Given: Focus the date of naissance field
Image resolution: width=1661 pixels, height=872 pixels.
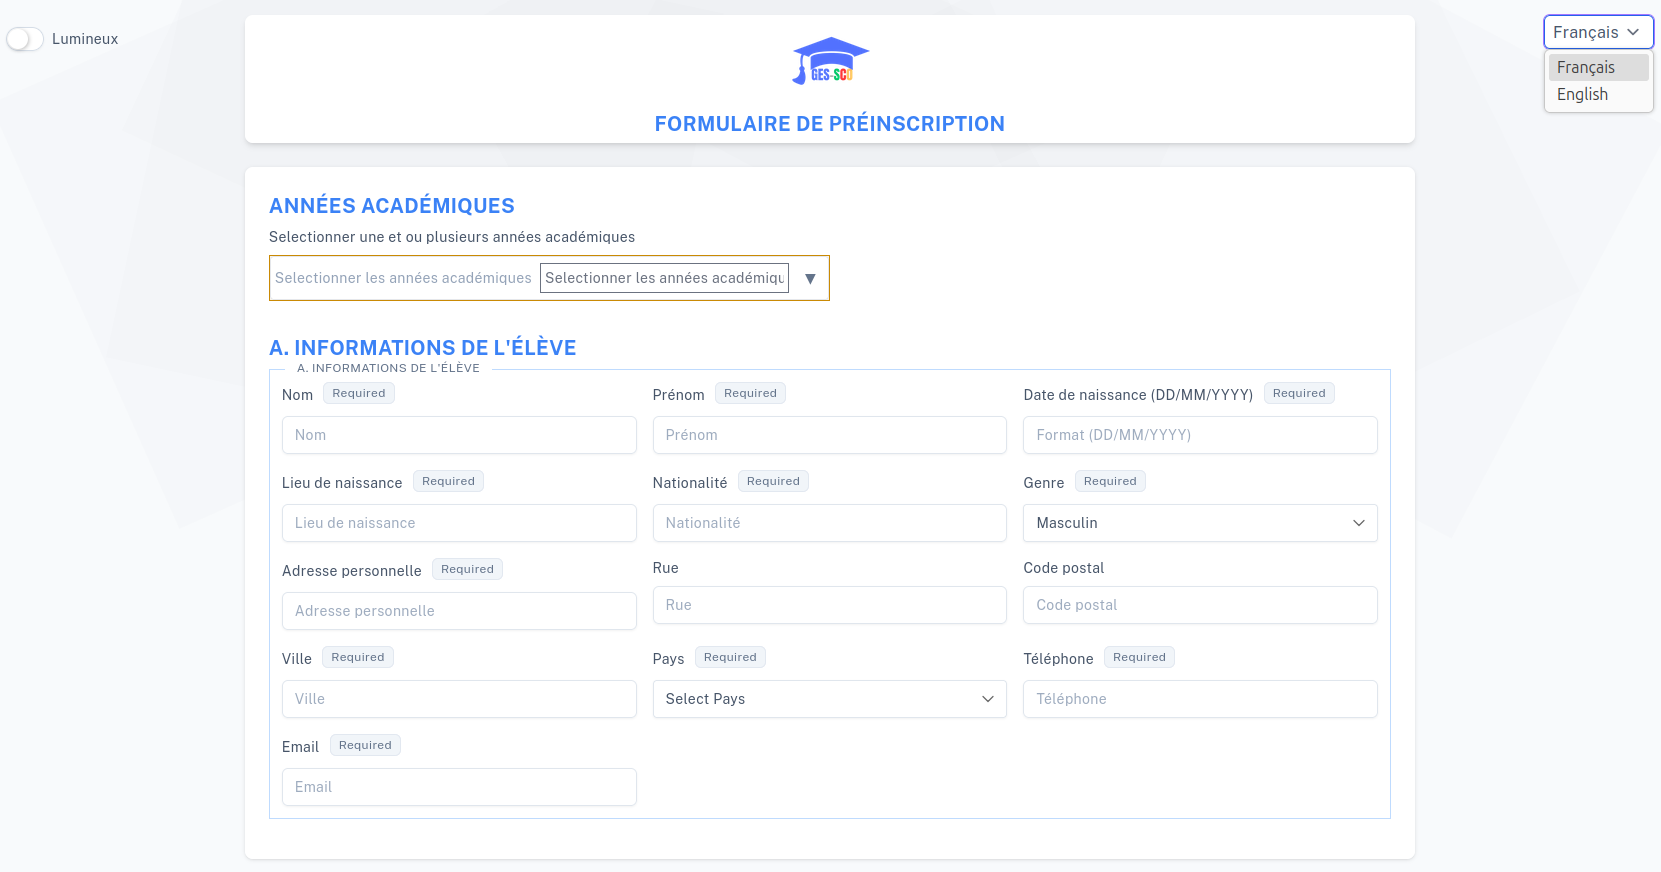Looking at the screenshot, I should click(x=1199, y=435).
